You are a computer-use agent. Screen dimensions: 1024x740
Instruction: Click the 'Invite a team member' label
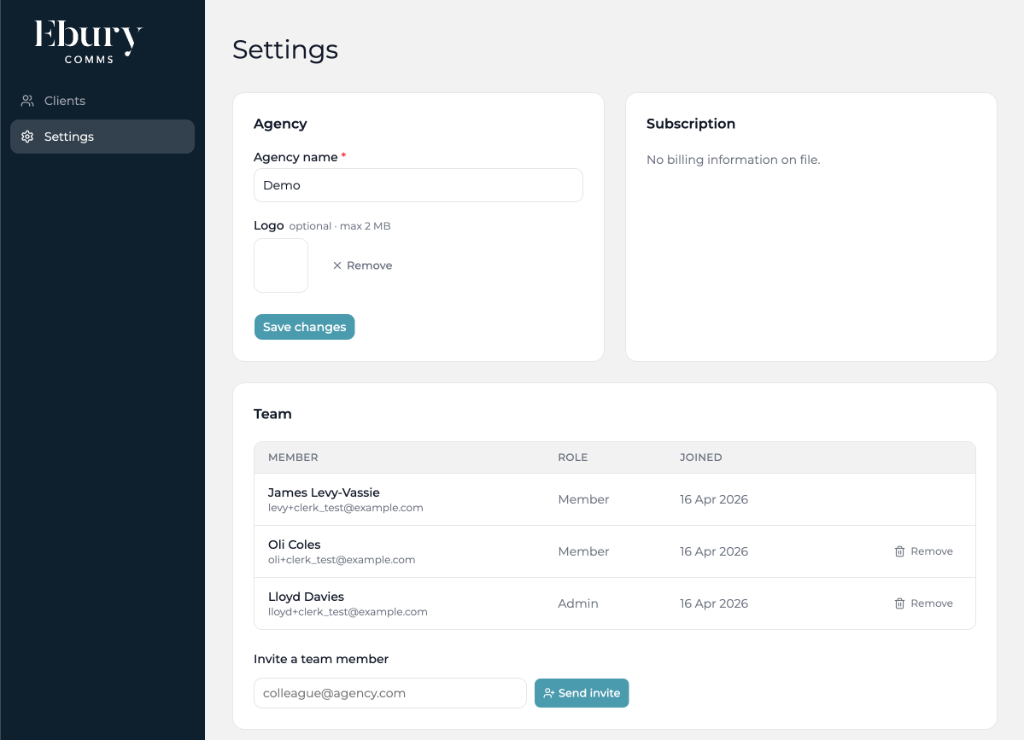(321, 659)
